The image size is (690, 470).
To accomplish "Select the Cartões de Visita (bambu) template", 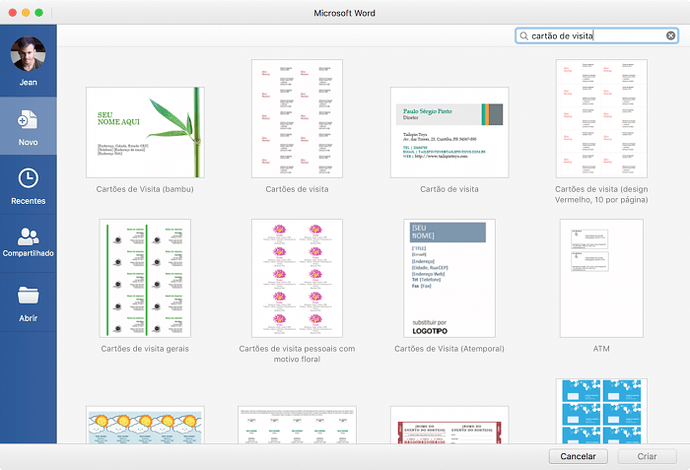I will 145,132.
